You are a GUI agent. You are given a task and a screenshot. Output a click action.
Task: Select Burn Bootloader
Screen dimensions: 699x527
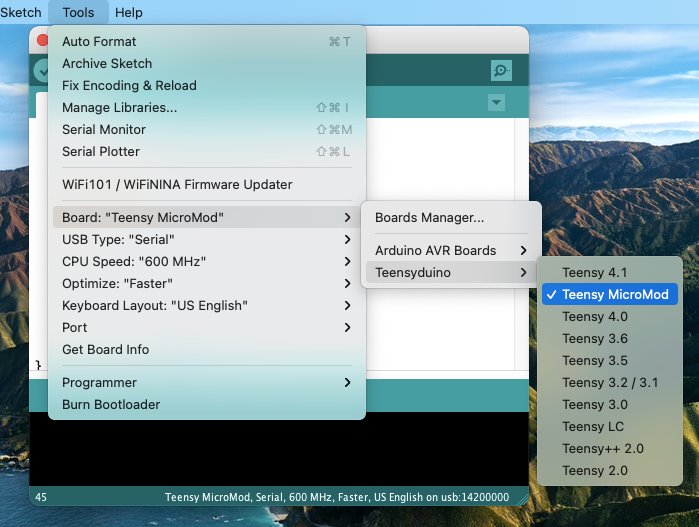(x=207, y=404)
